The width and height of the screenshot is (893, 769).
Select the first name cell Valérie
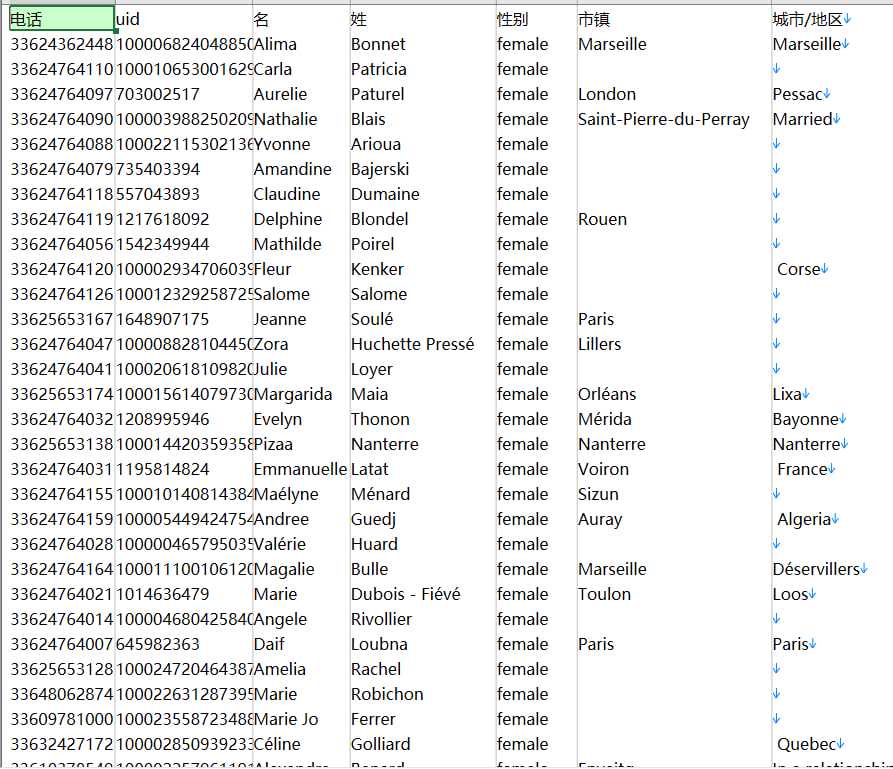point(301,545)
